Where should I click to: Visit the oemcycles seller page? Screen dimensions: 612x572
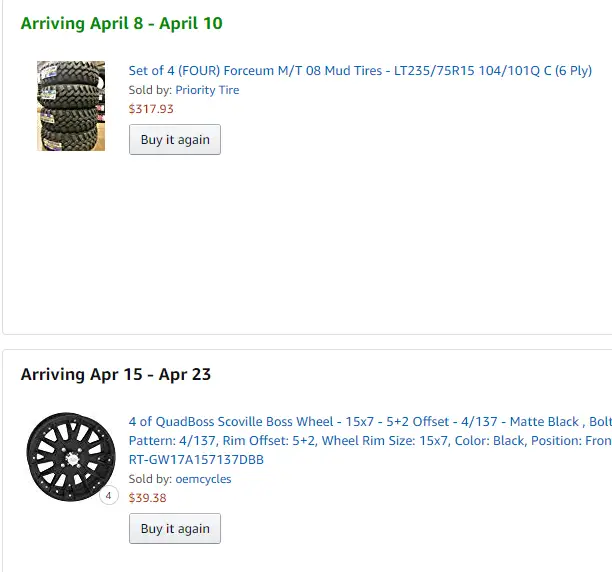click(x=203, y=479)
